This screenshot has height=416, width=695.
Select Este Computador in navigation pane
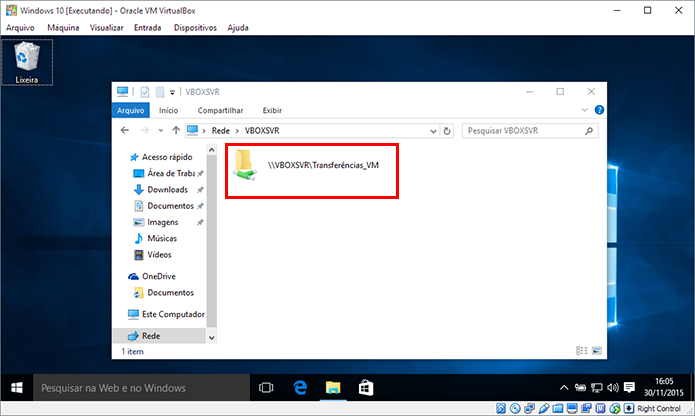click(x=166, y=314)
